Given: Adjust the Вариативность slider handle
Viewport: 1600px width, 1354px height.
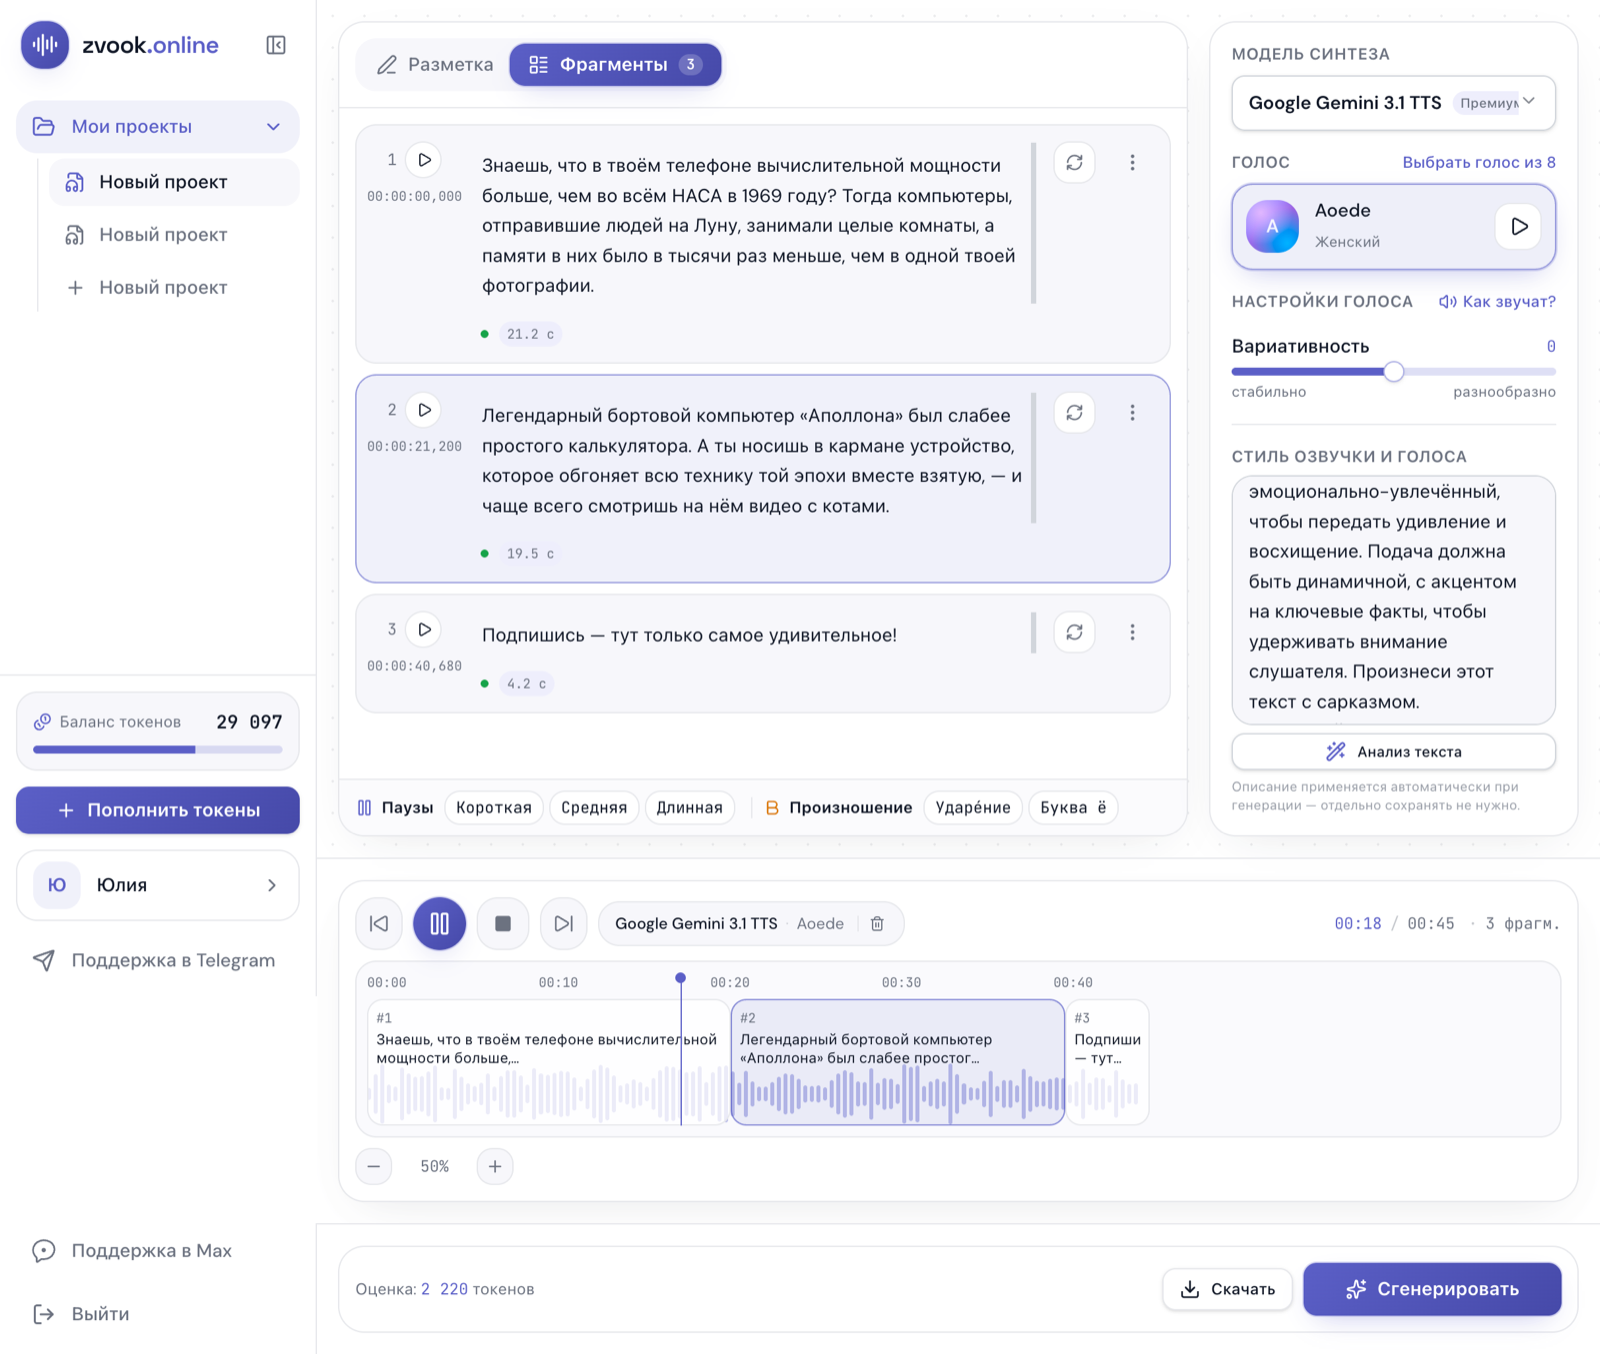Looking at the screenshot, I should (1394, 372).
